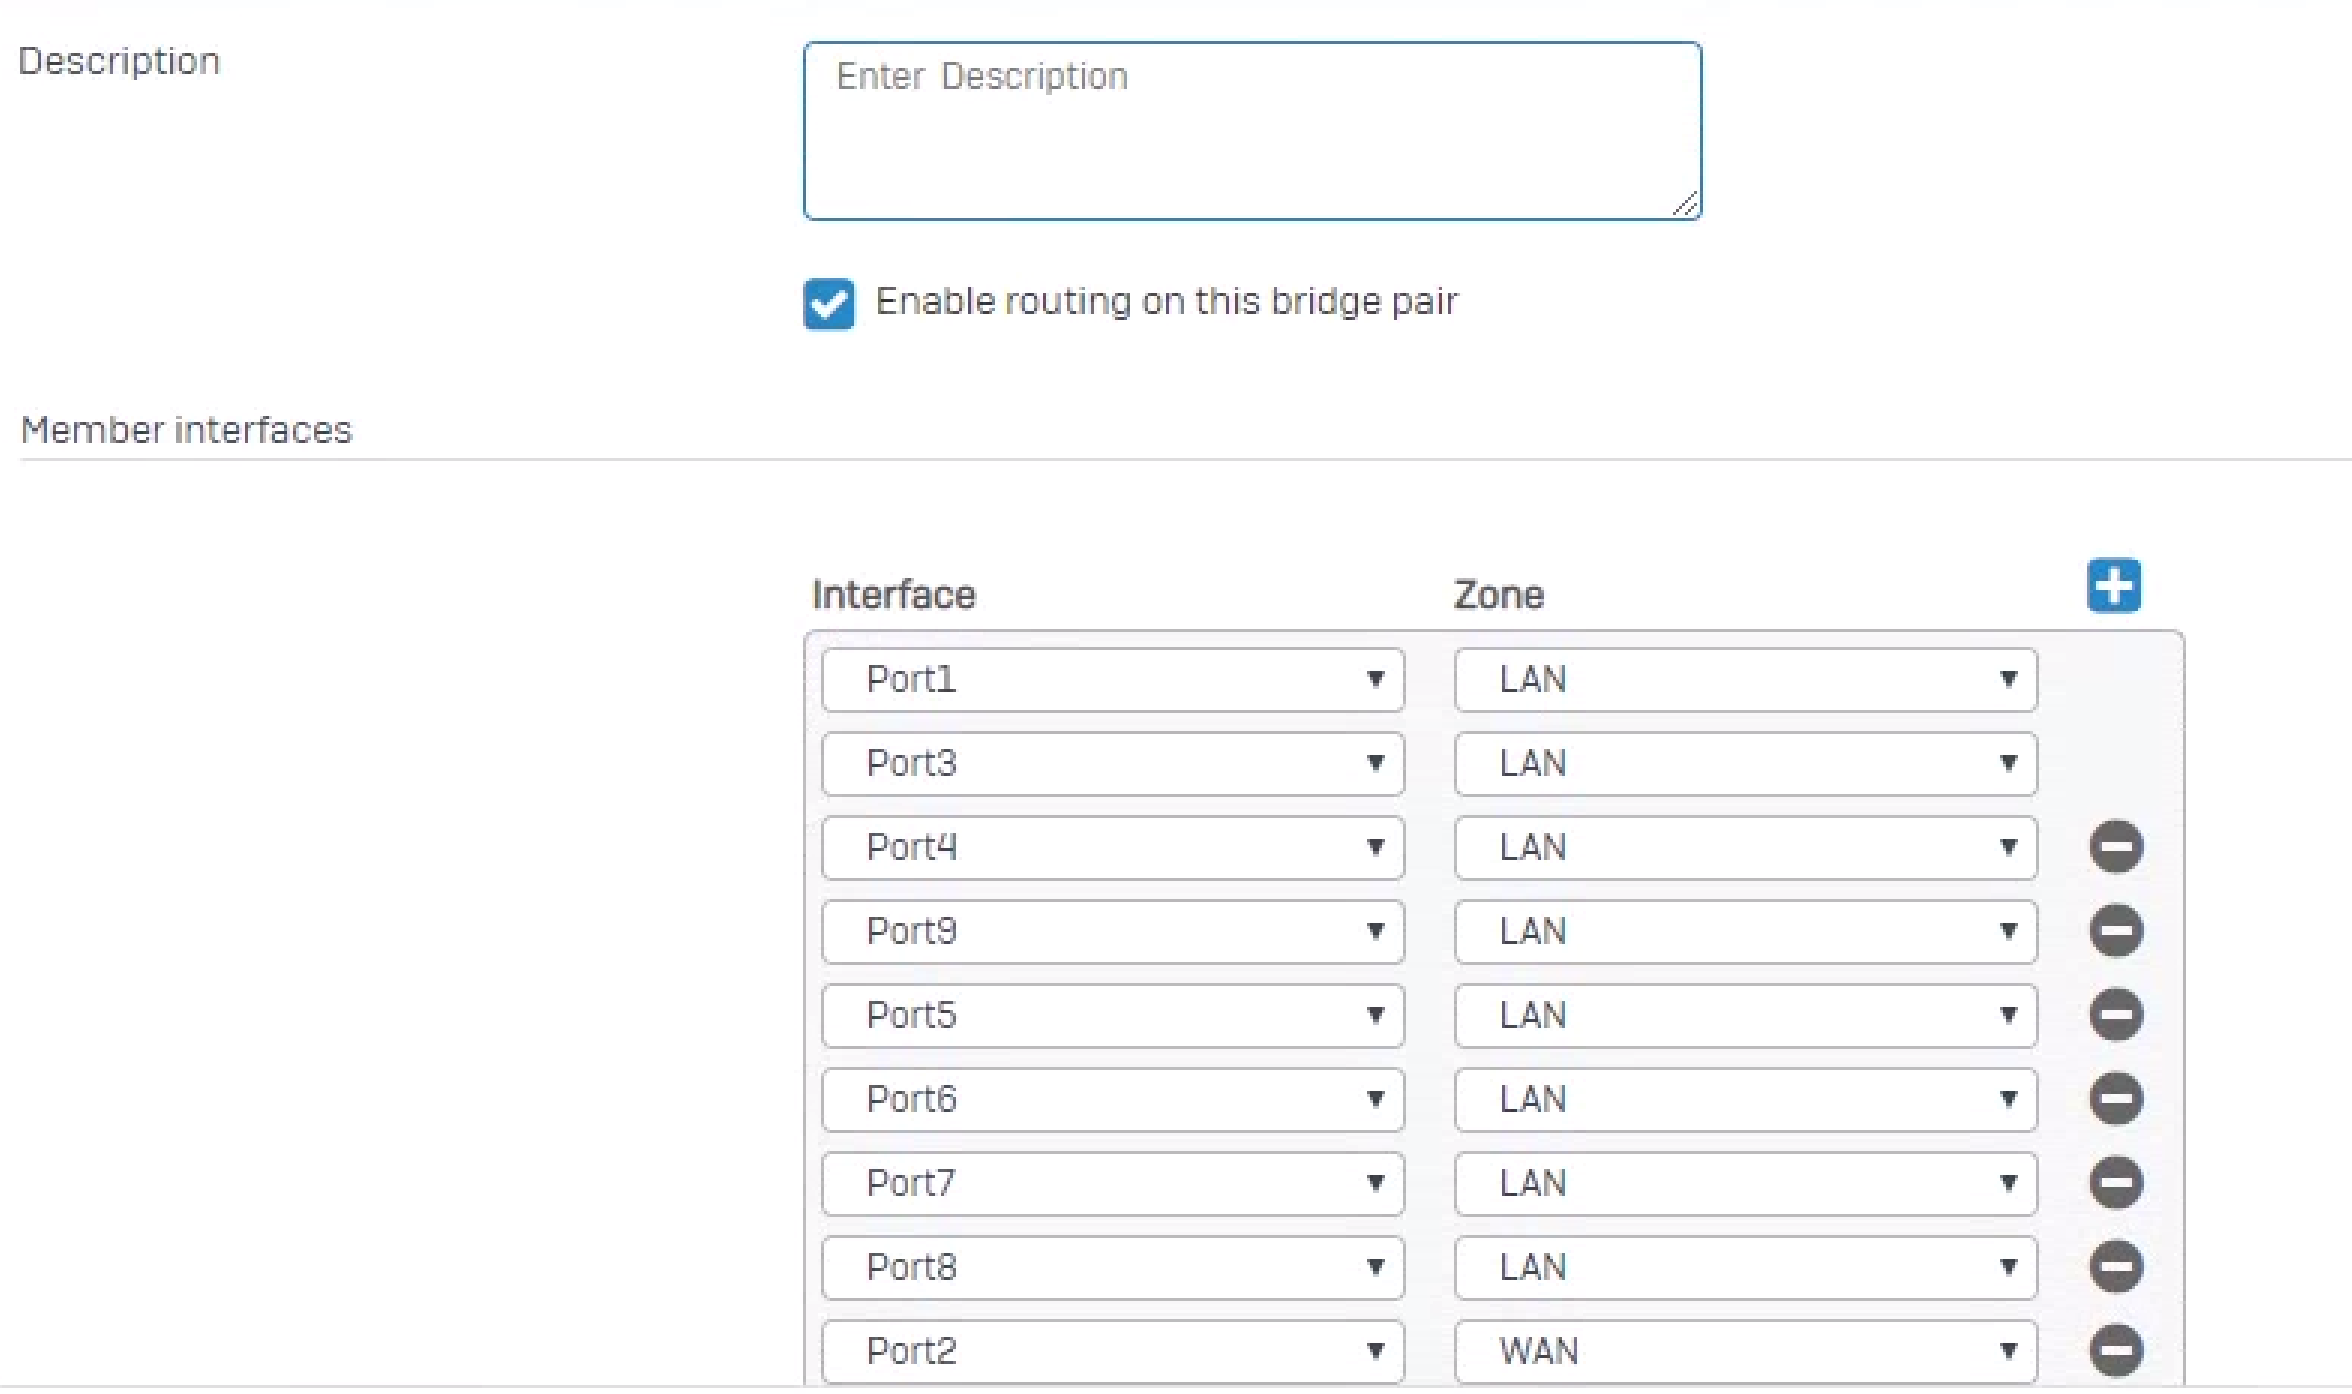
Task: Click into the Enter Description text box
Action: pyautogui.click(x=1252, y=131)
